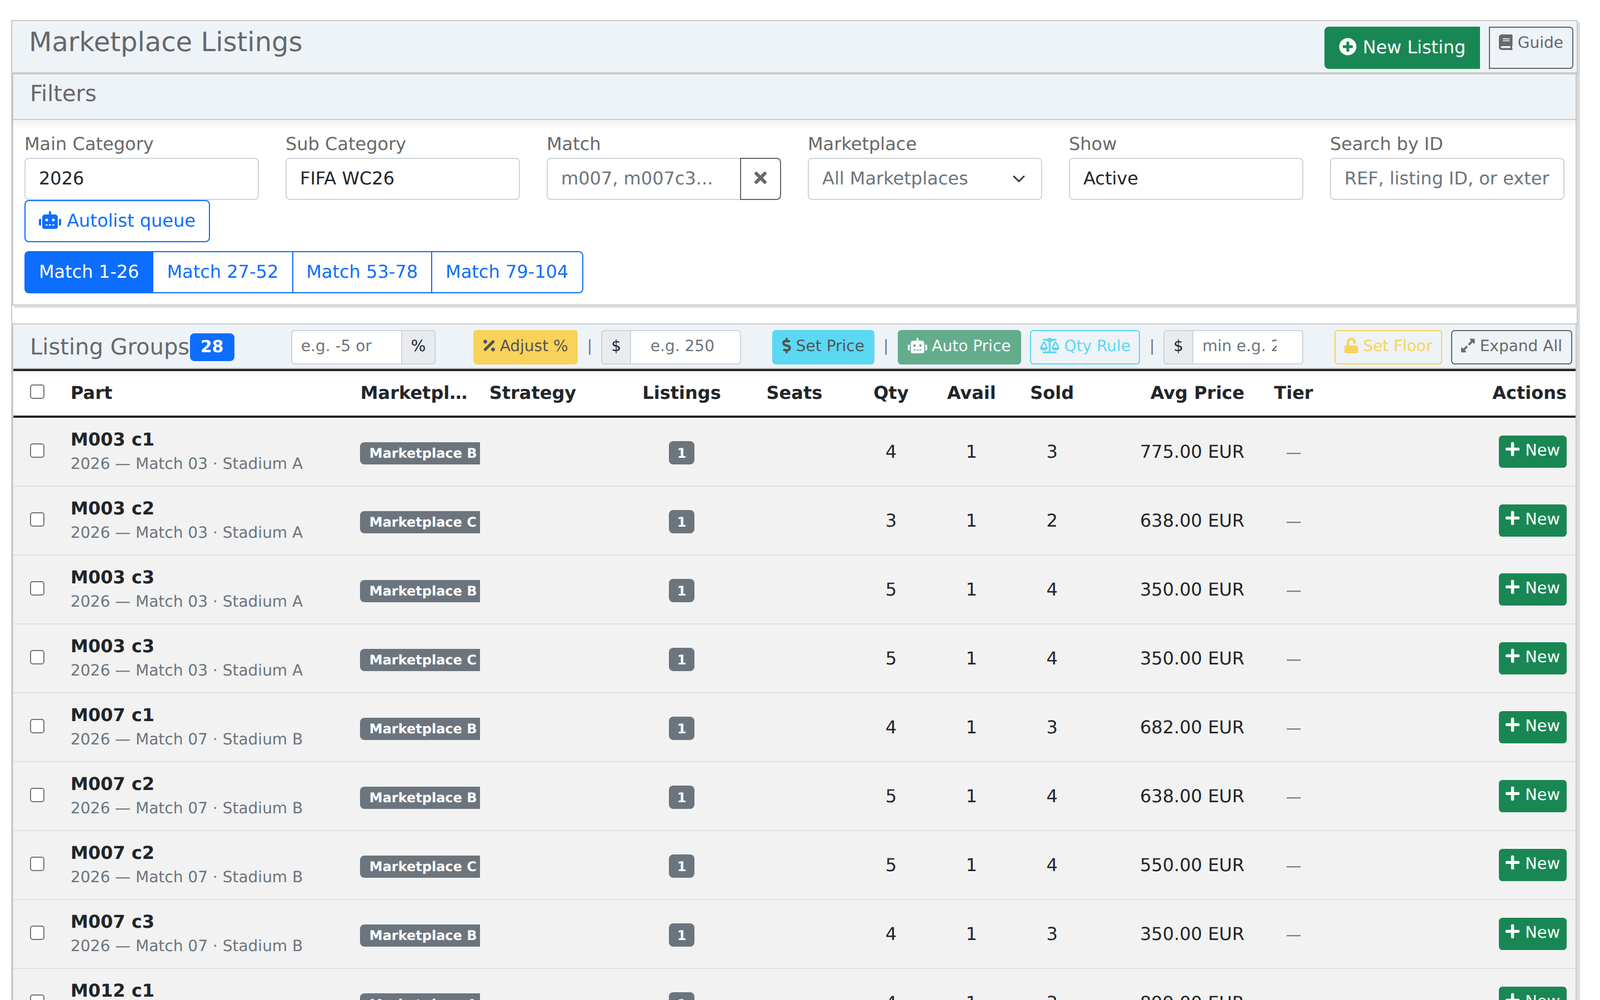Focus the set price amount field
1600x1000 pixels.
pyautogui.click(x=685, y=347)
